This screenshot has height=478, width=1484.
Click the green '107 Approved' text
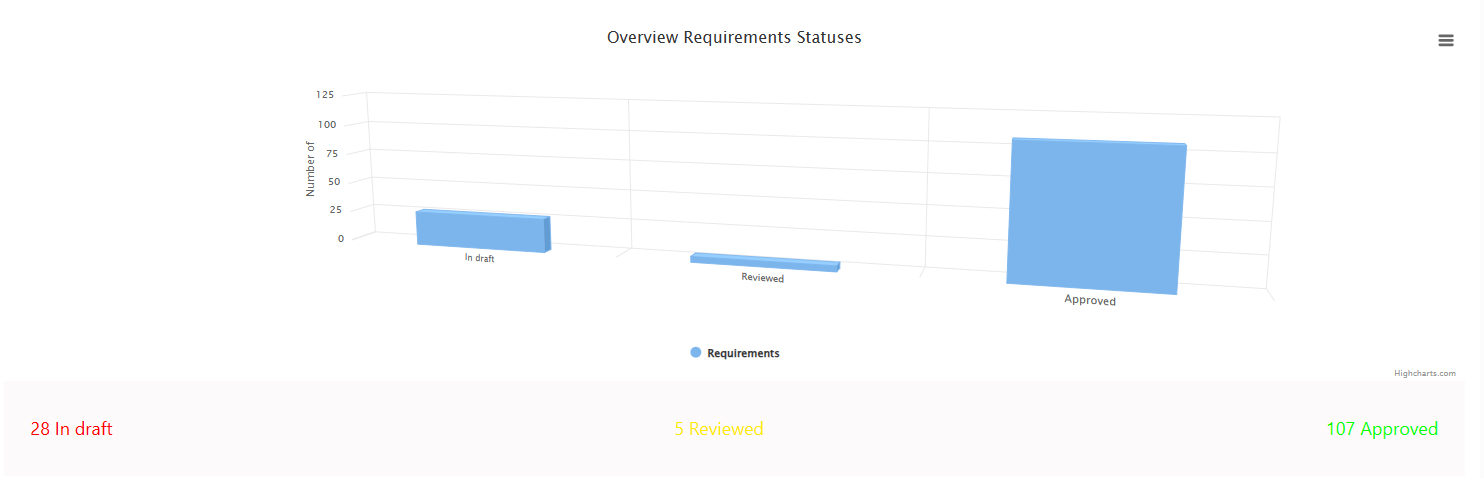point(1382,429)
